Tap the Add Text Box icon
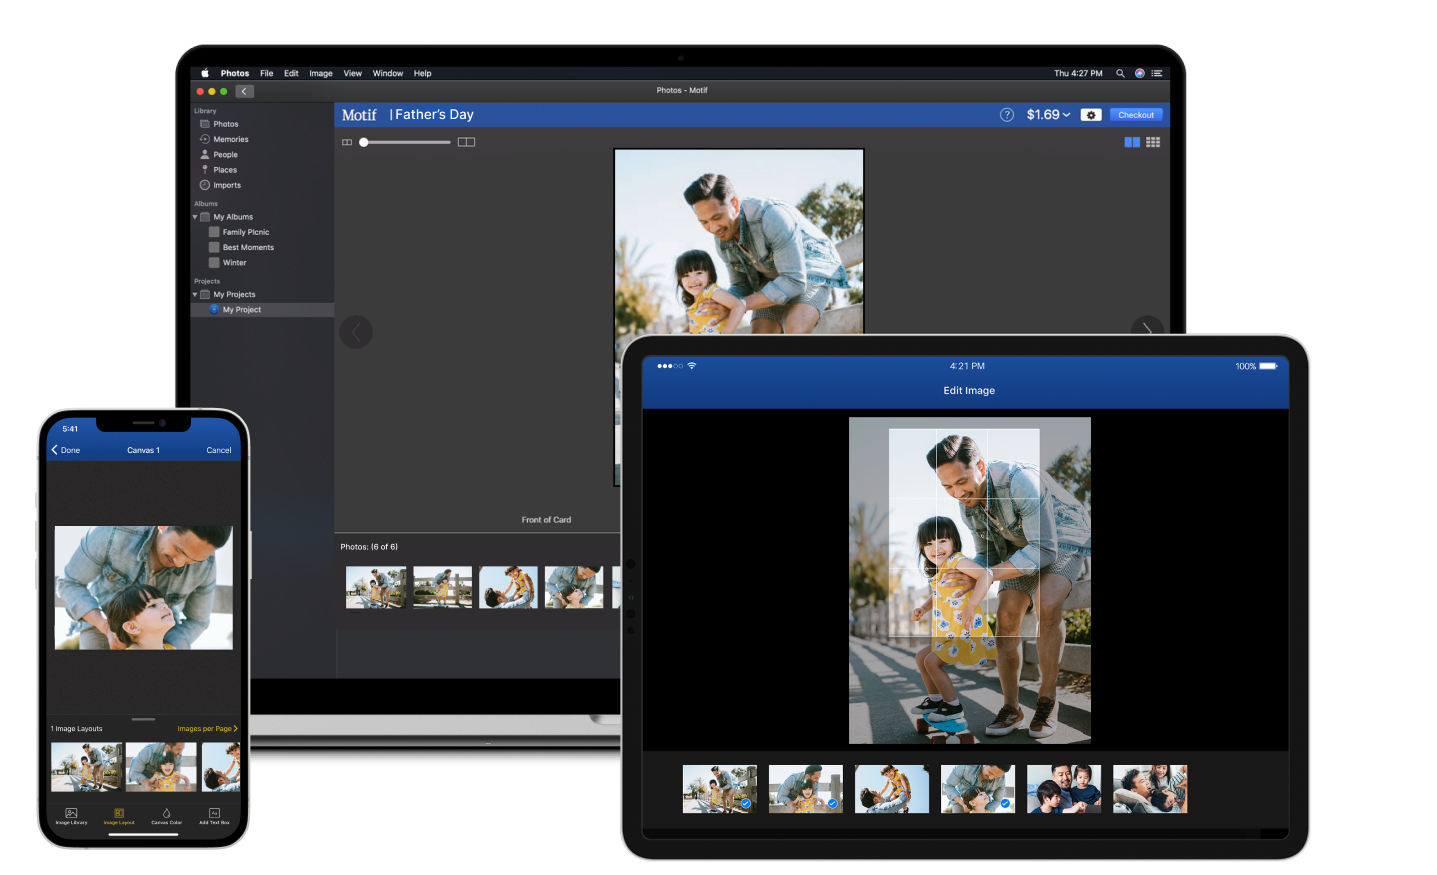Image resolution: width=1437 pixels, height=875 pixels. click(x=214, y=814)
